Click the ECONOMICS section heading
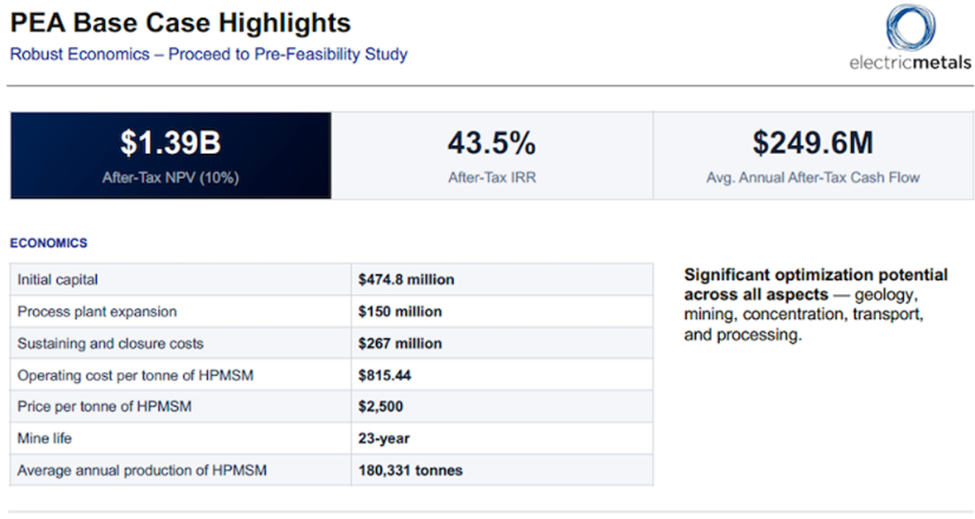 point(48,243)
